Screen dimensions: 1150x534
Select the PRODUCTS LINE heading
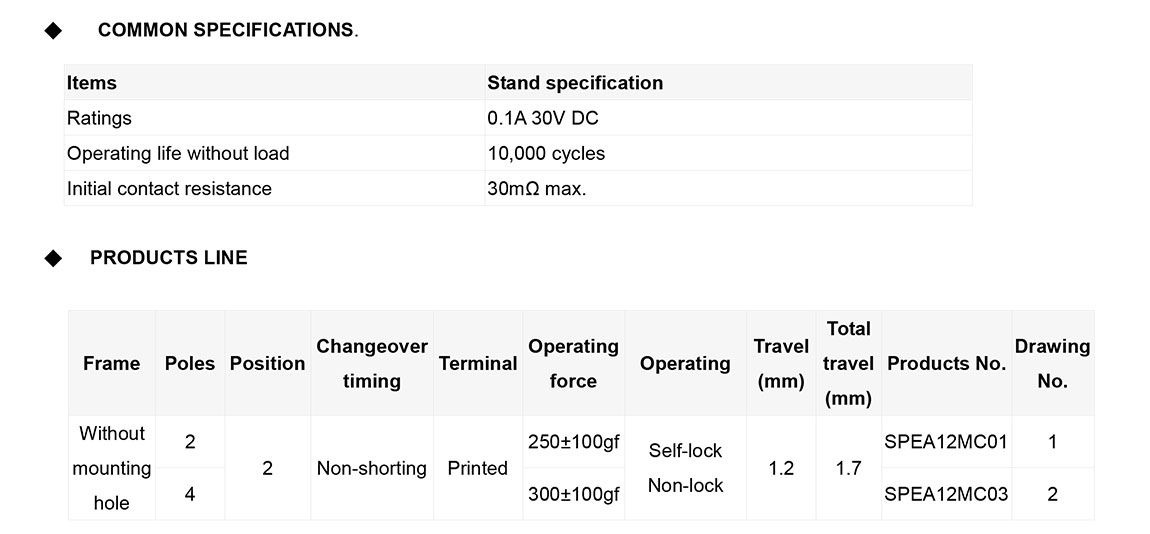click(169, 258)
